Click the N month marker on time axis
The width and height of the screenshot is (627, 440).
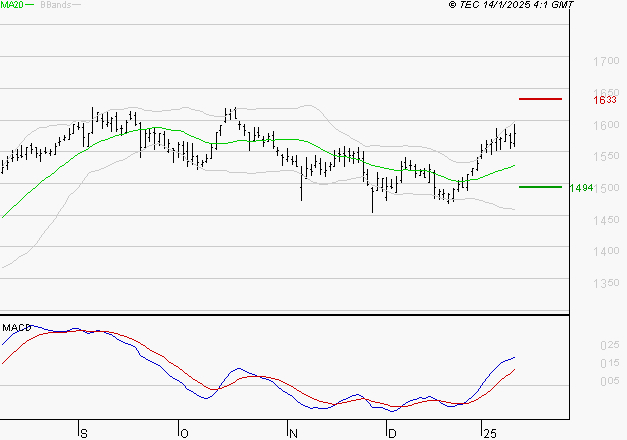(294, 434)
